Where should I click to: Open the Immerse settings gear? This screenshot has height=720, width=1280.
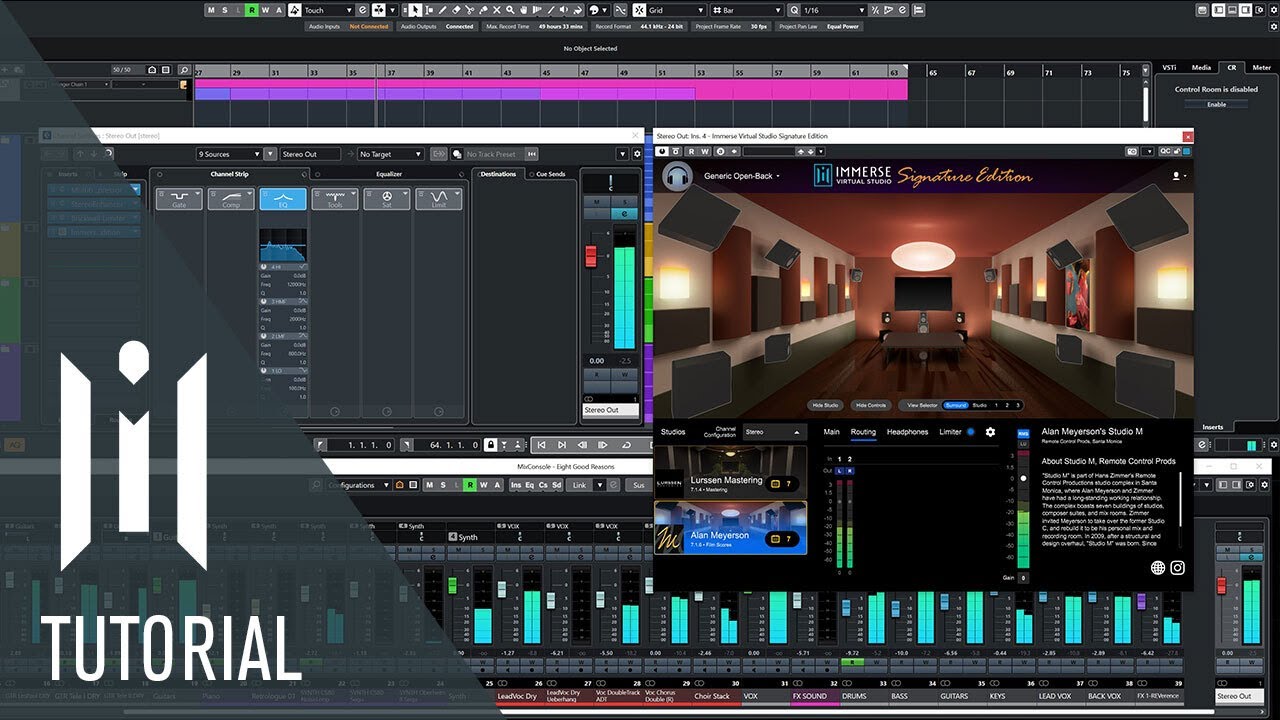coord(990,432)
